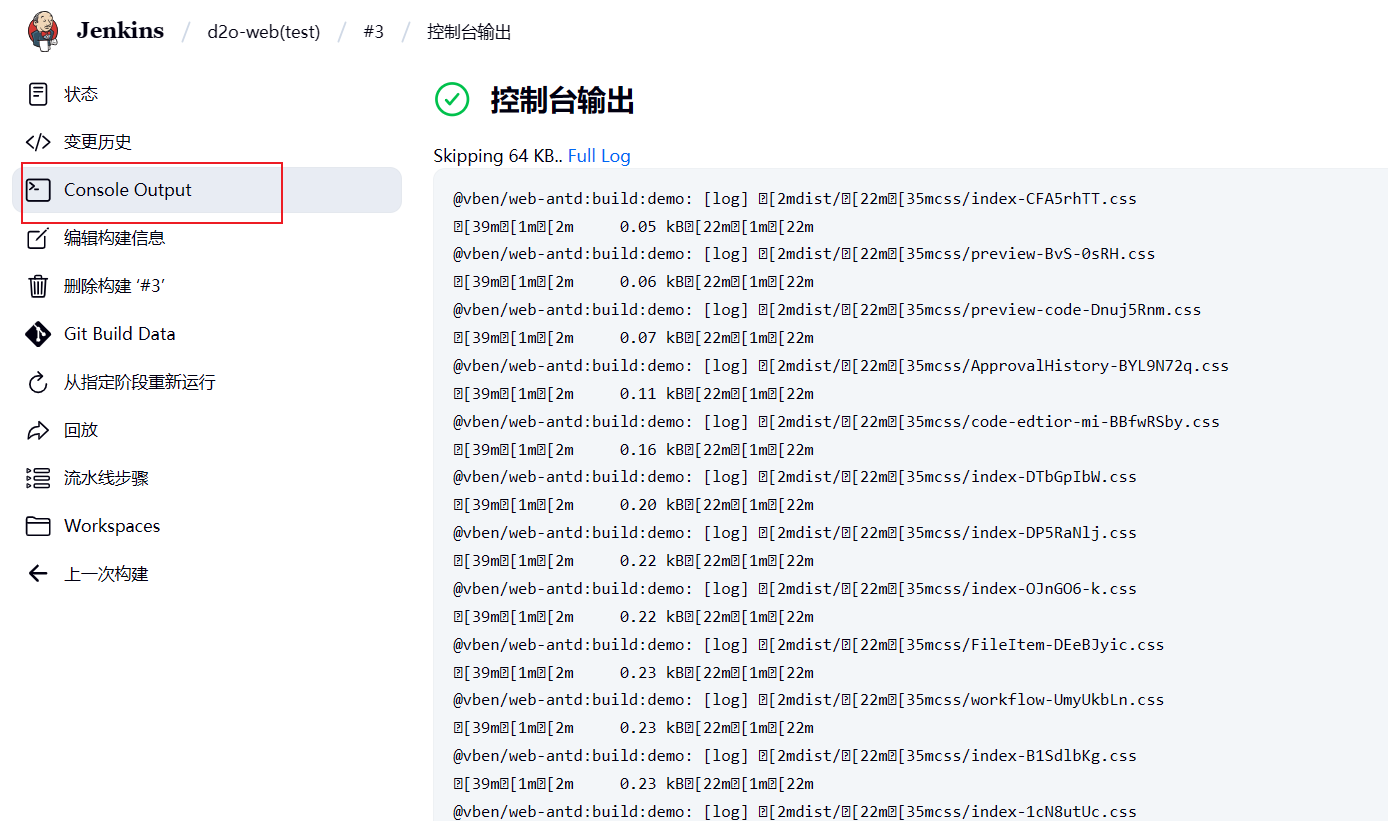Select Console Output in the sidebar
The image size is (1388, 821).
pyautogui.click(x=206, y=190)
